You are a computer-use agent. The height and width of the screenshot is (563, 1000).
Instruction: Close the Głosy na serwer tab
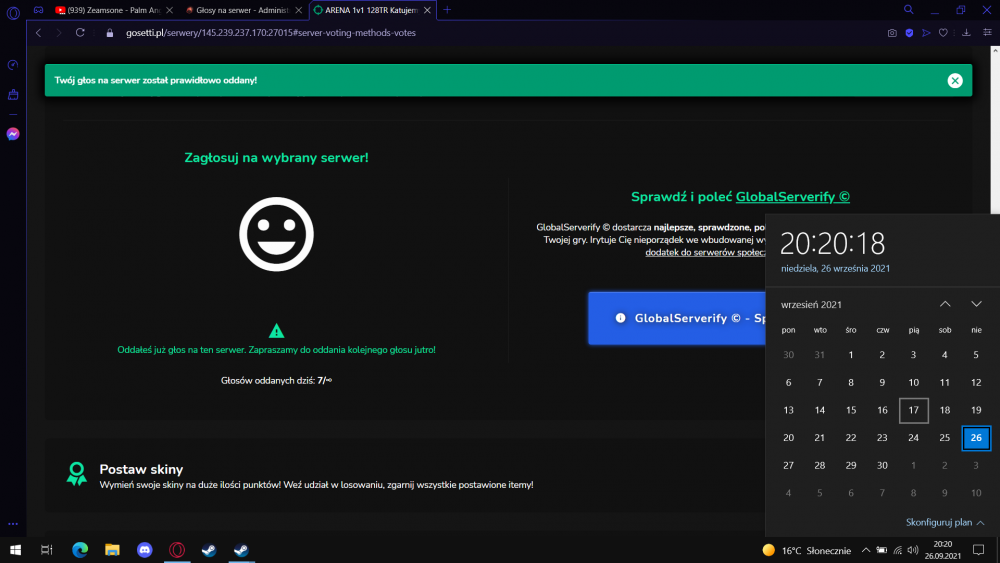coord(298,10)
